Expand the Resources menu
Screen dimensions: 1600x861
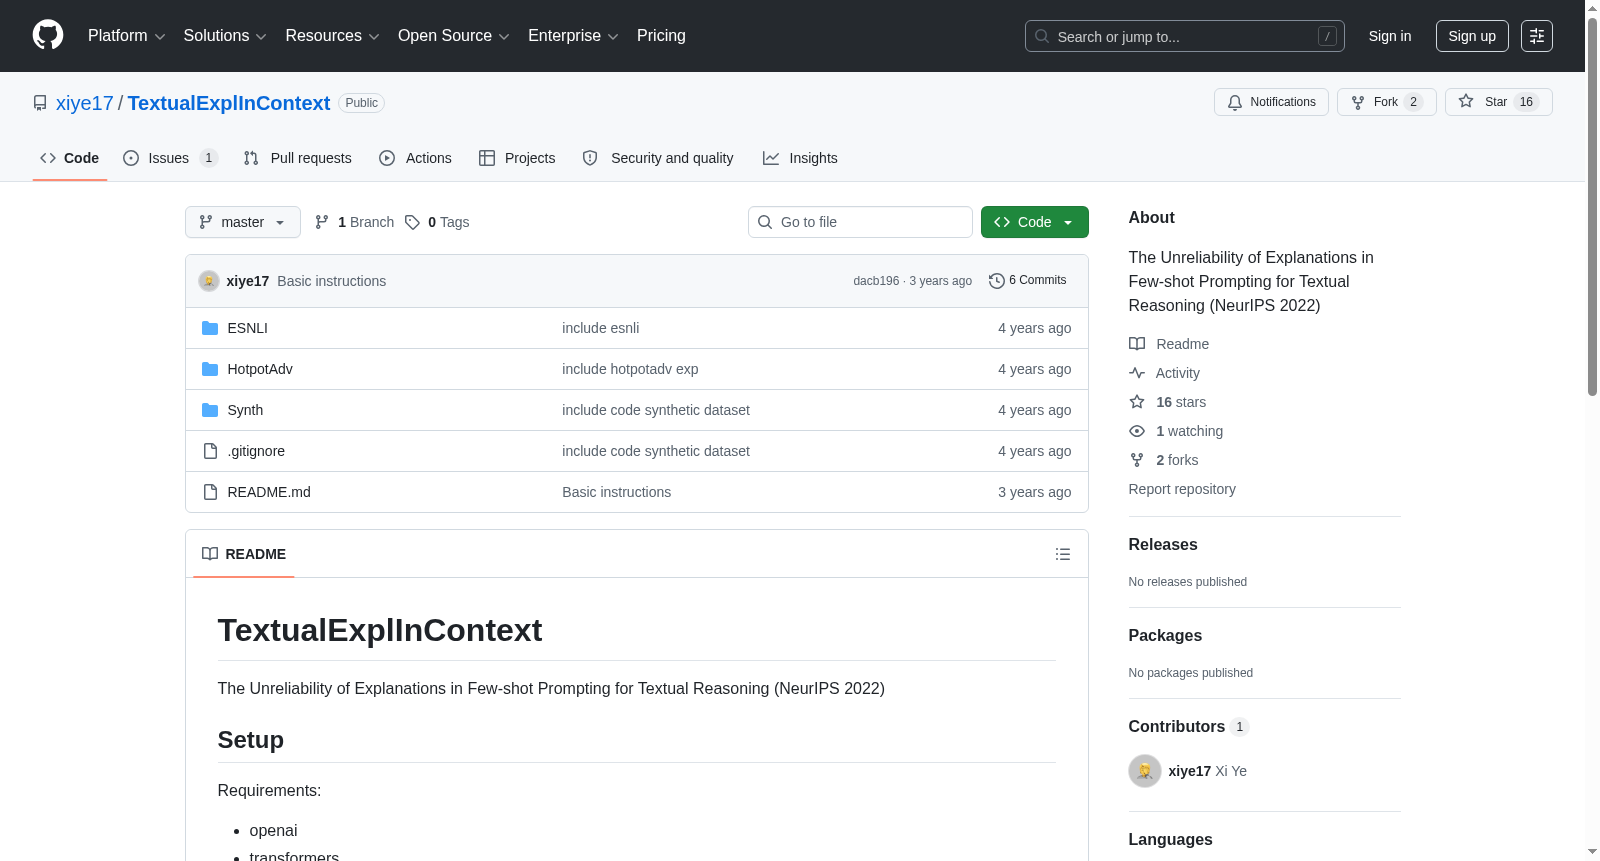click(x=332, y=36)
